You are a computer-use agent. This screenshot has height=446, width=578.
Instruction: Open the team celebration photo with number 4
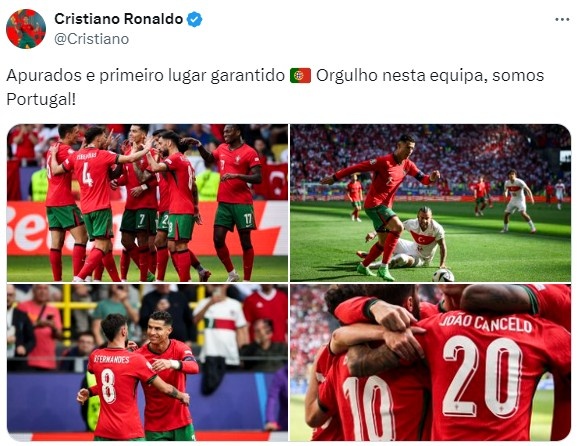[x=147, y=203]
